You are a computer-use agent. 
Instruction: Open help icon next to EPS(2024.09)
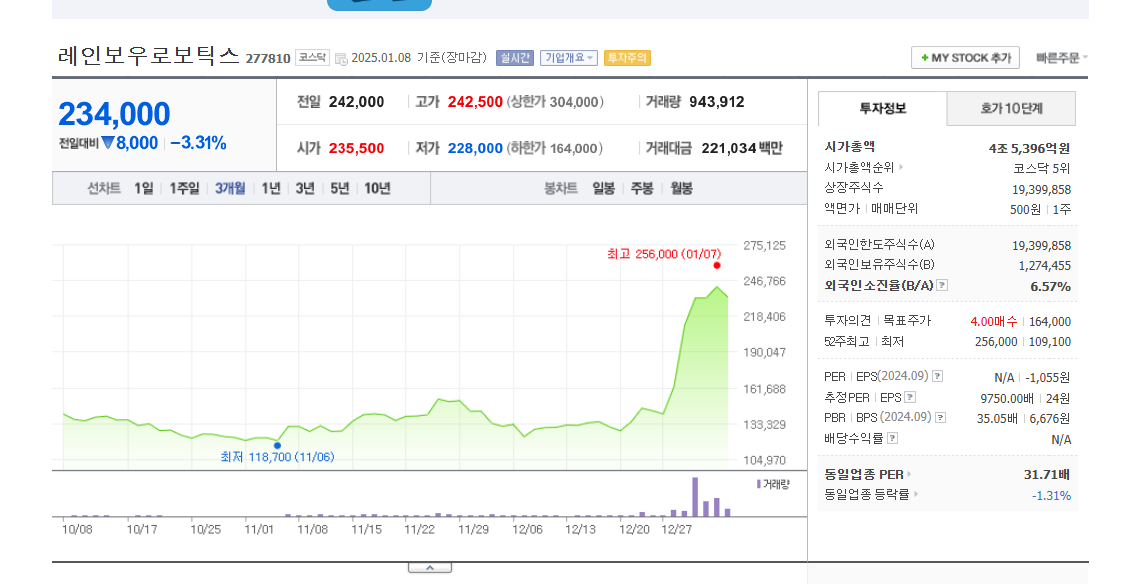pos(937,376)
